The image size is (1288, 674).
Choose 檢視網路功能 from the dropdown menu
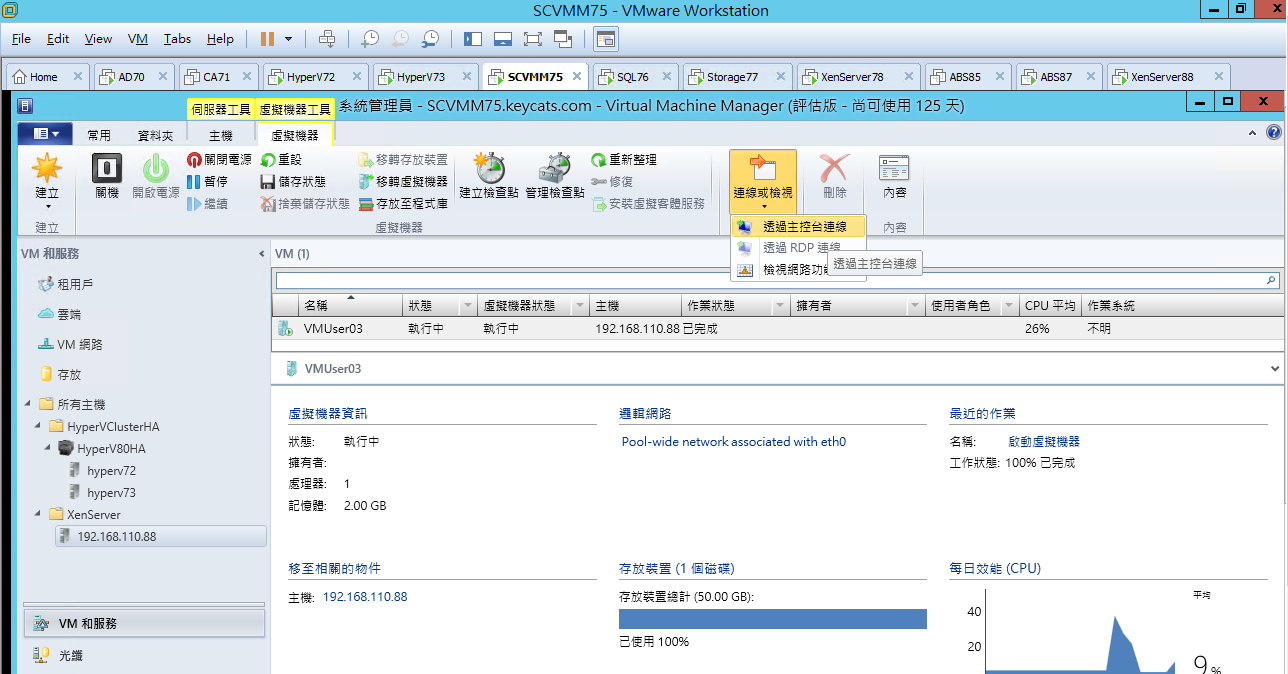click(x=795, y=269)
